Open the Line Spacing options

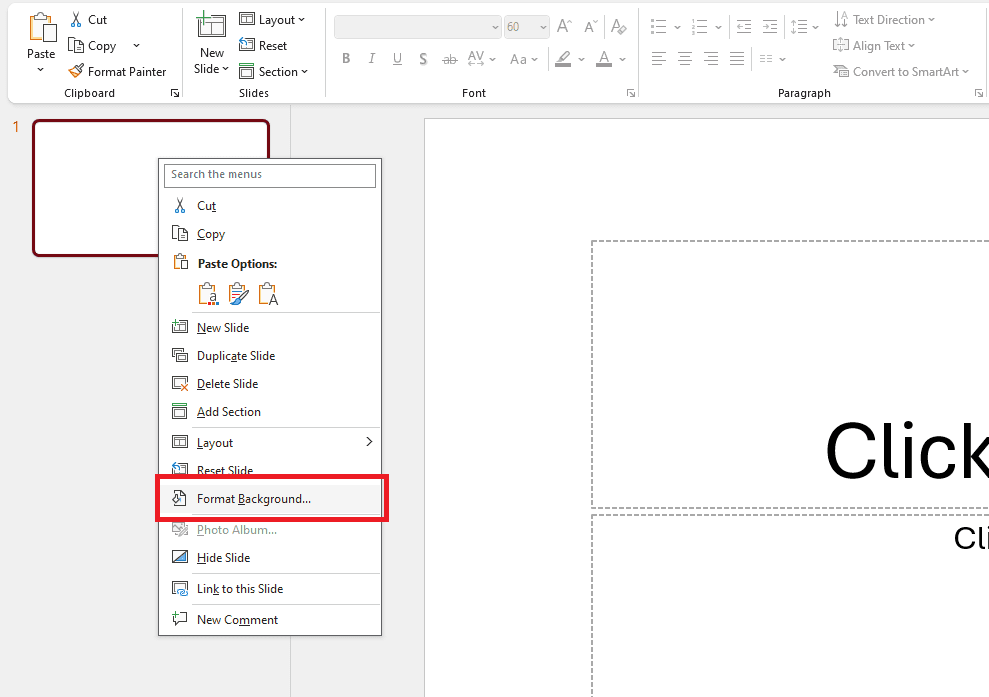pos(804,26)
